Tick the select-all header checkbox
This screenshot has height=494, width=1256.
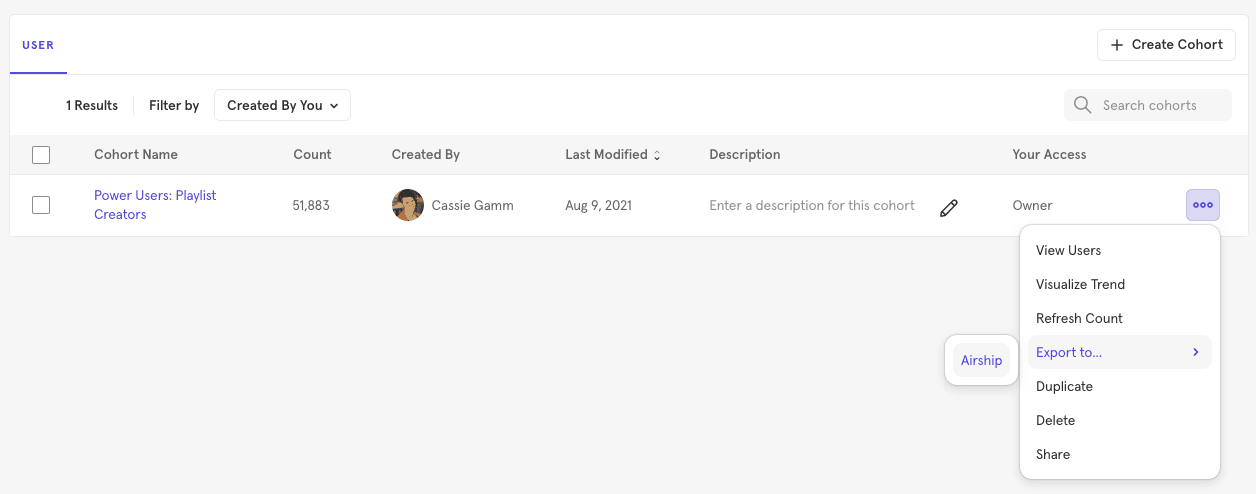pos(41,155)
